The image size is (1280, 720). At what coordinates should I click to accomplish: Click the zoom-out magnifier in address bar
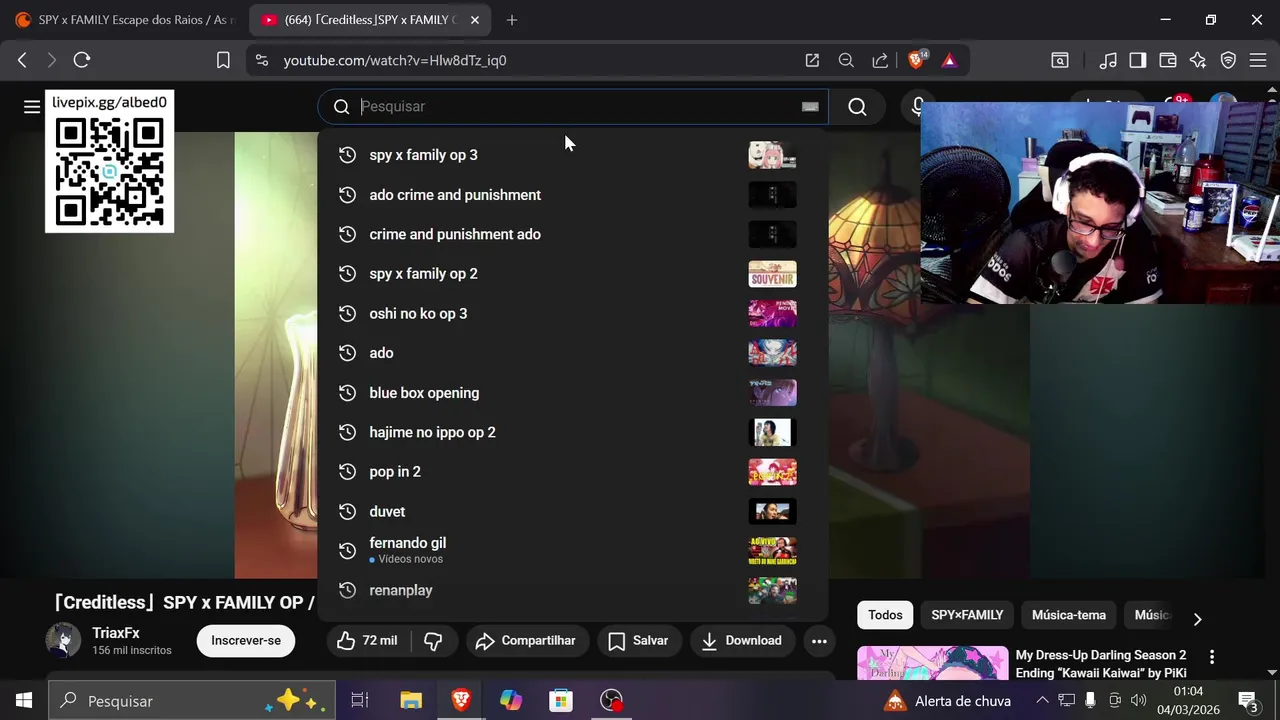point(846,60)
